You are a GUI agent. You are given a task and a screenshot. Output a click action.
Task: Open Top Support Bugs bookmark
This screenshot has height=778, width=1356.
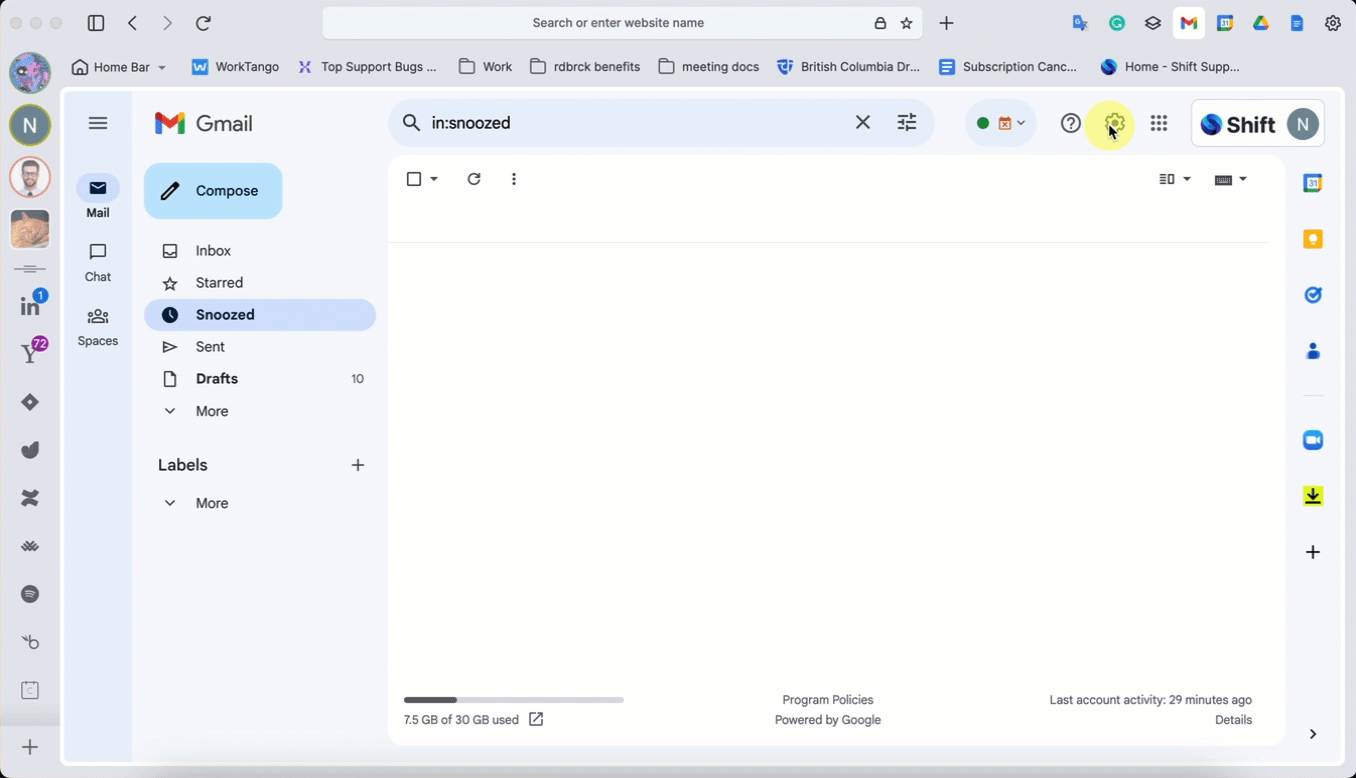pos(367,67)
